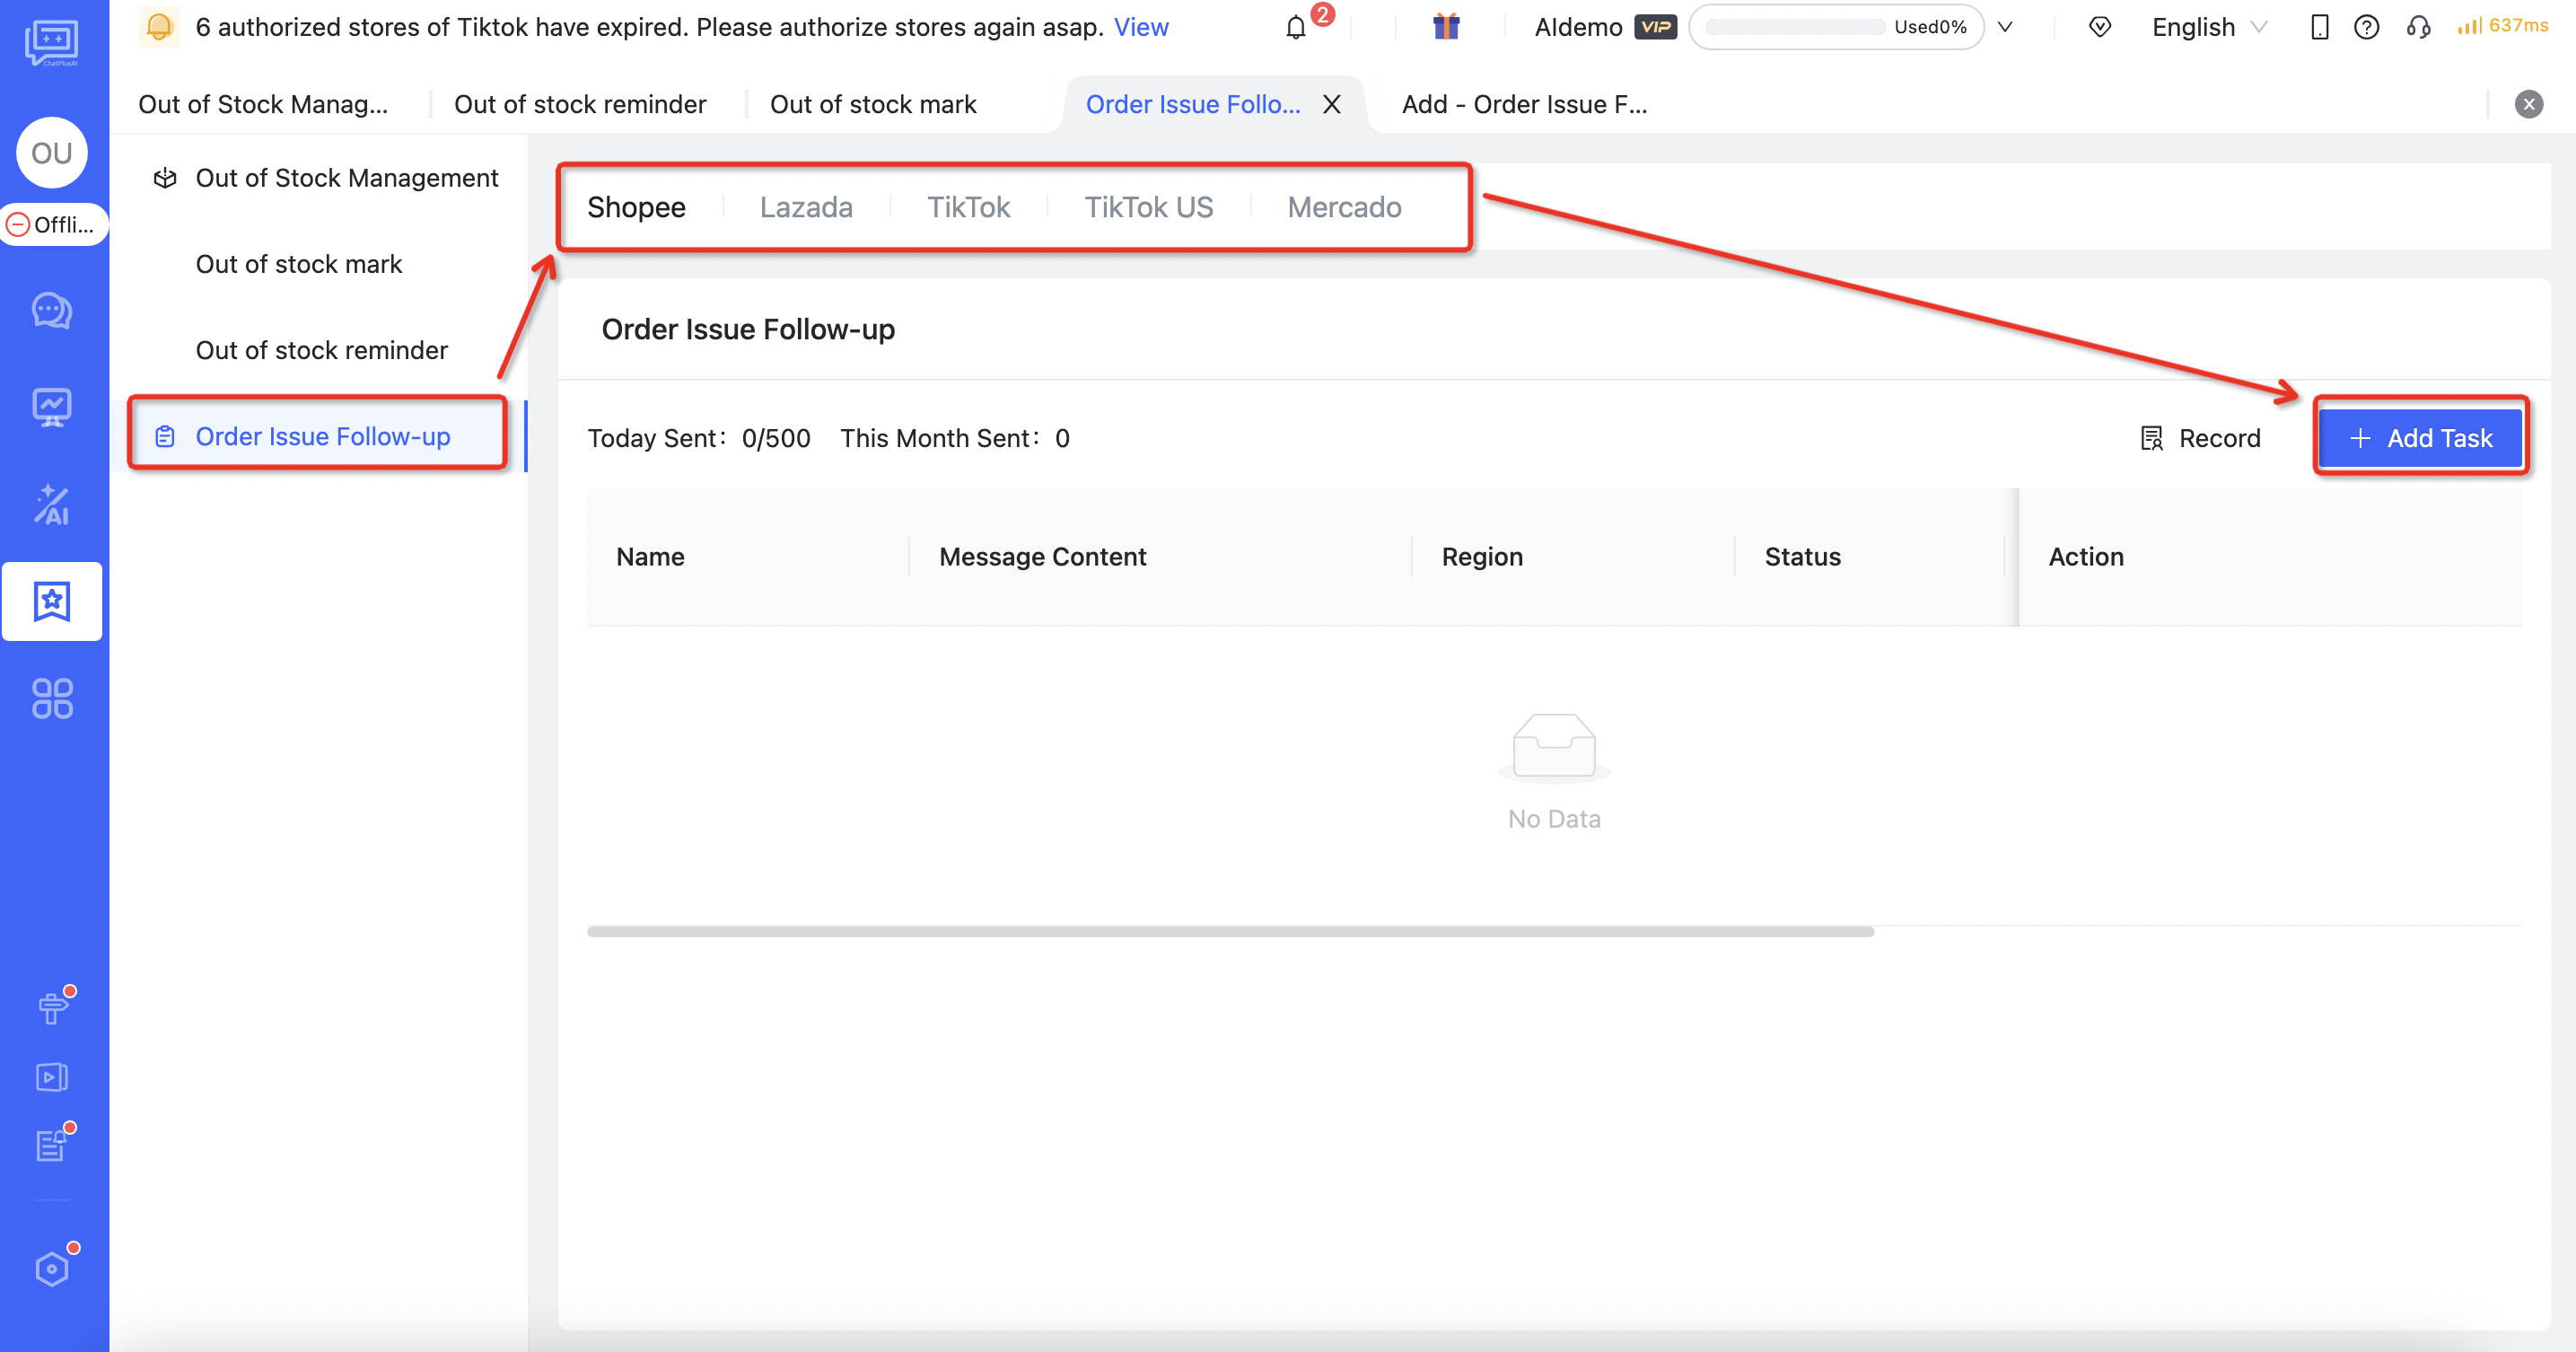Image resolution: width=2576 pixels, height=1352 pixels.
Task: Click the Aldemo account name
Action: click(1578, 27)
